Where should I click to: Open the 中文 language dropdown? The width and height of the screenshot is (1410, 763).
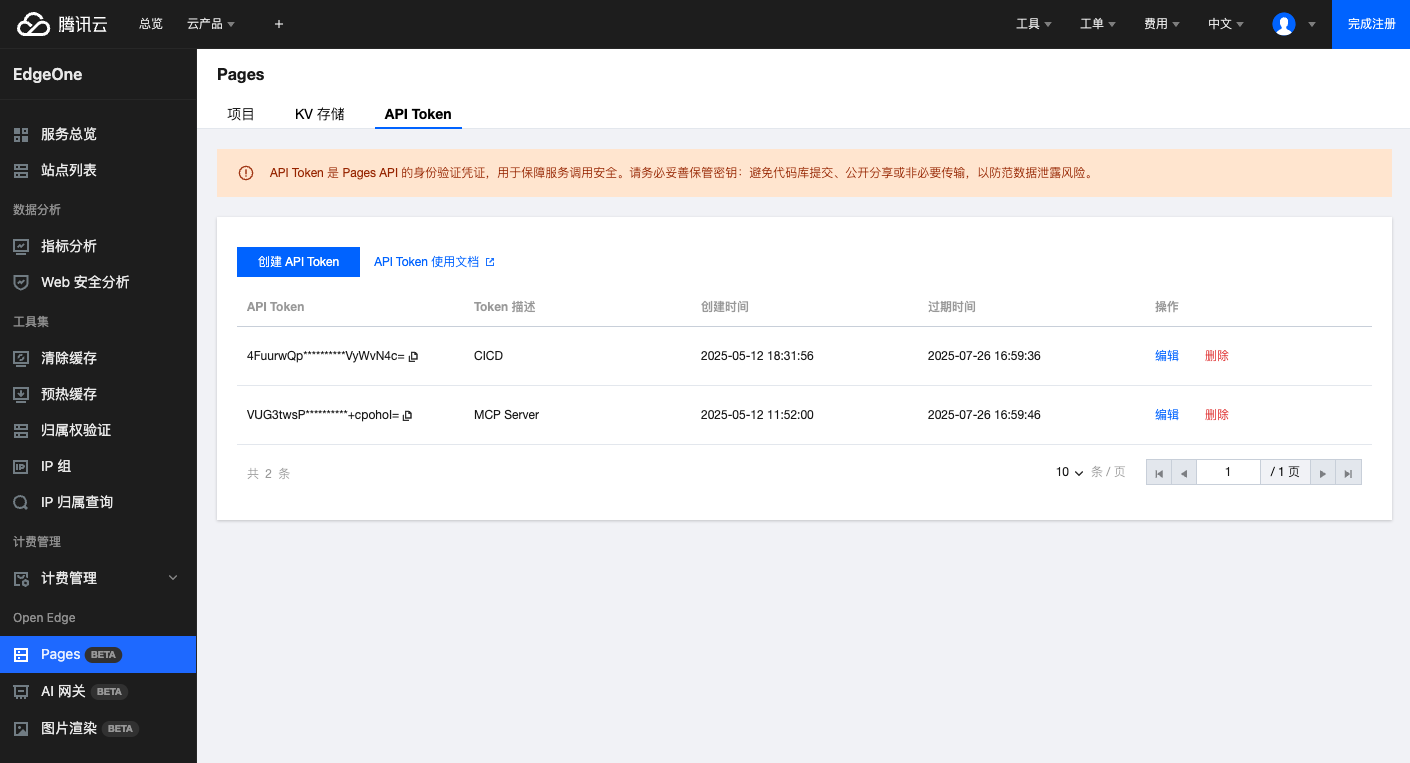coord(1226,24)
